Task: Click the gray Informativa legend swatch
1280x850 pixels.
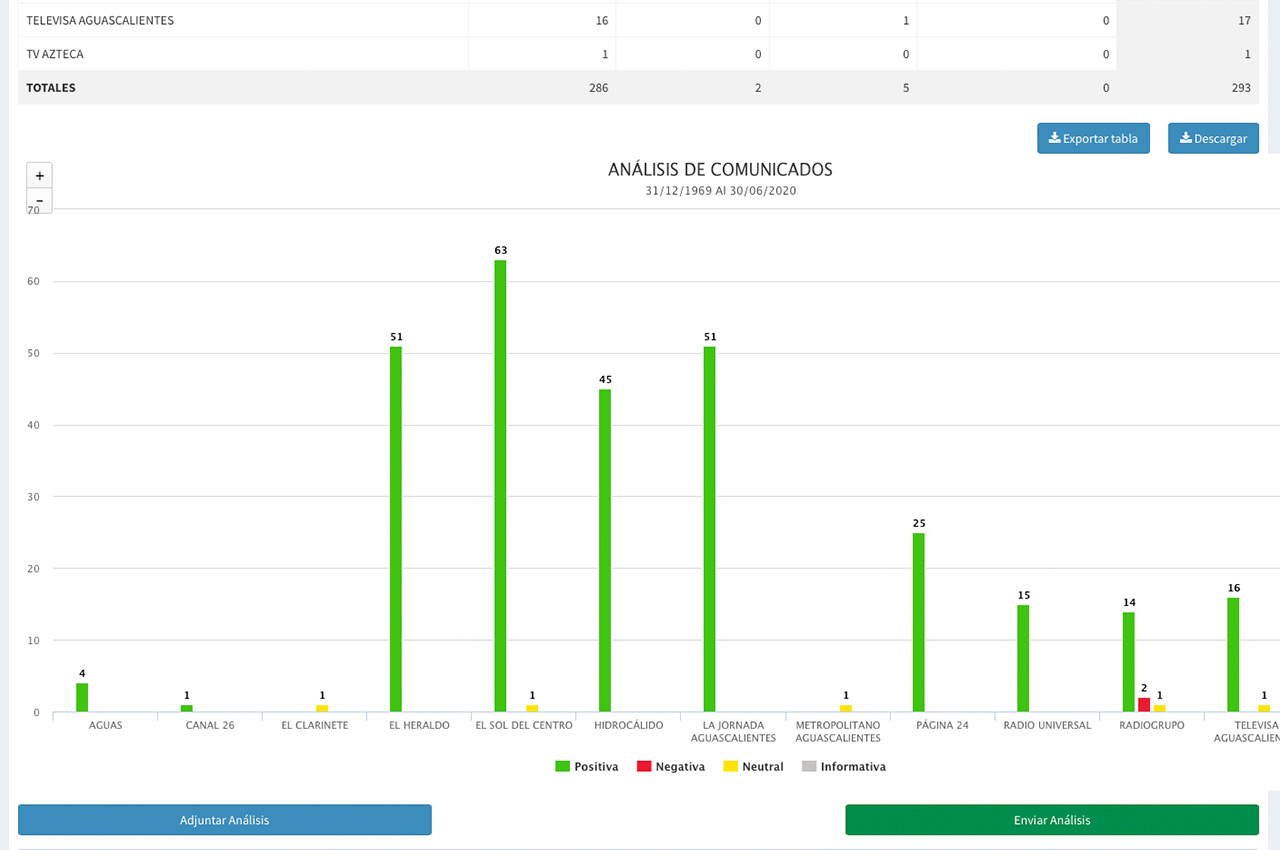Action: tap(809, 767)
